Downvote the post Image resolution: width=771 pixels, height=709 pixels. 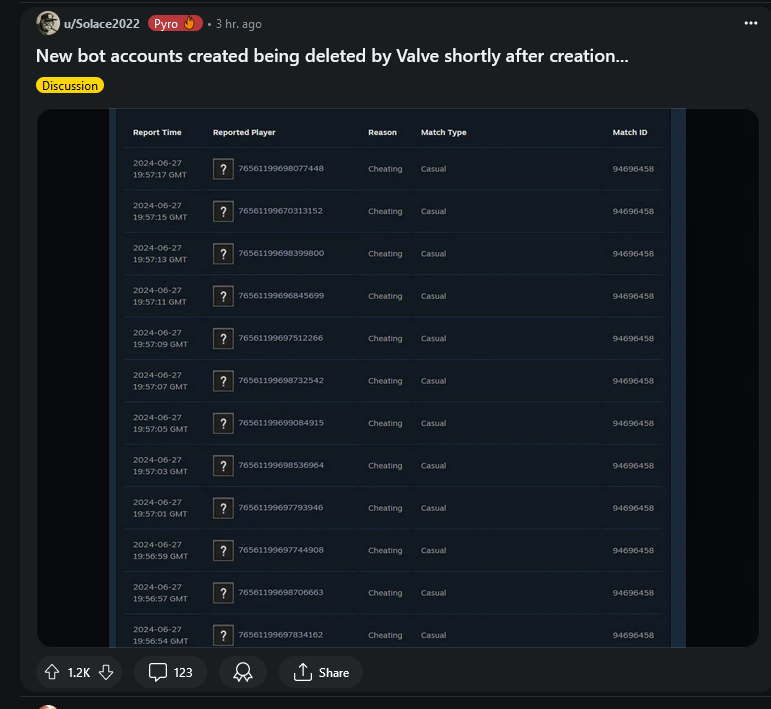106,672
